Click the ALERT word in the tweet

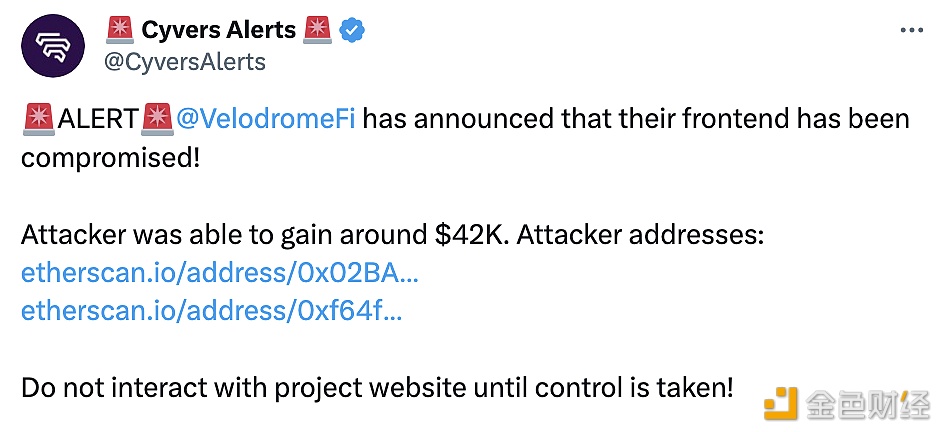pyautogui.click(x=97, y=120)
